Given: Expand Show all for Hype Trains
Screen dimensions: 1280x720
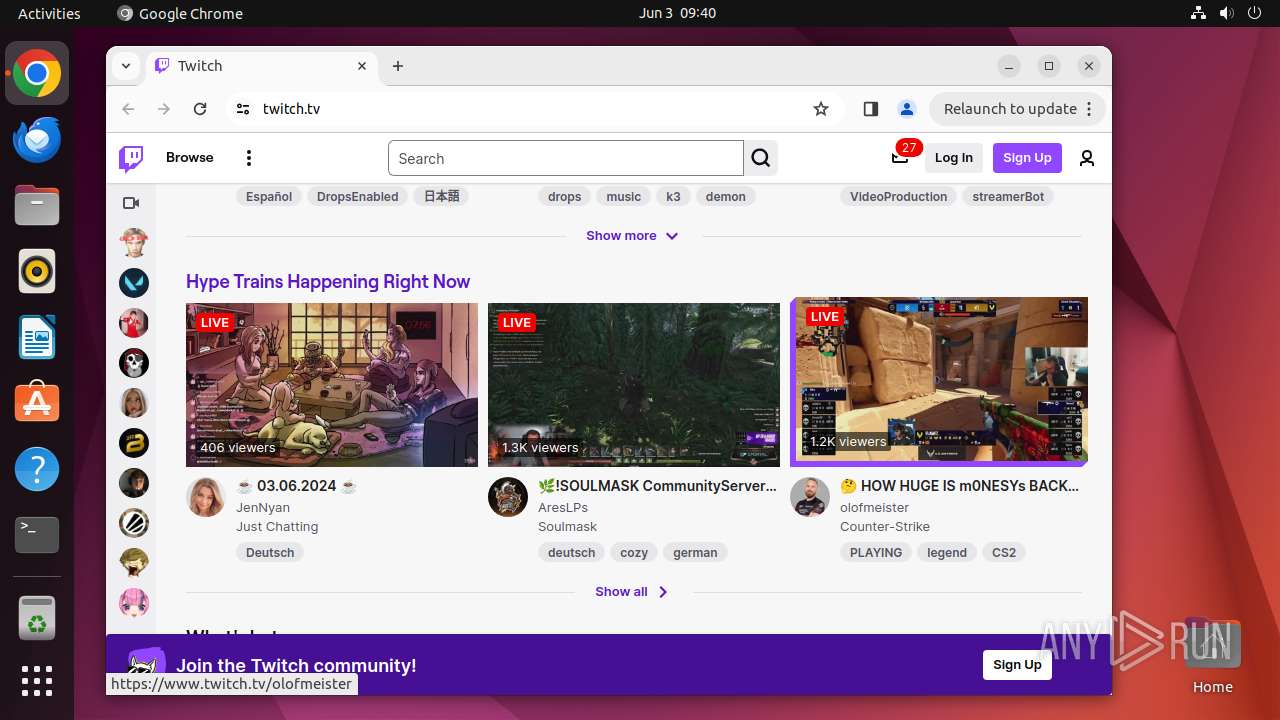Looking at the screenshot, I should point(632,592).
